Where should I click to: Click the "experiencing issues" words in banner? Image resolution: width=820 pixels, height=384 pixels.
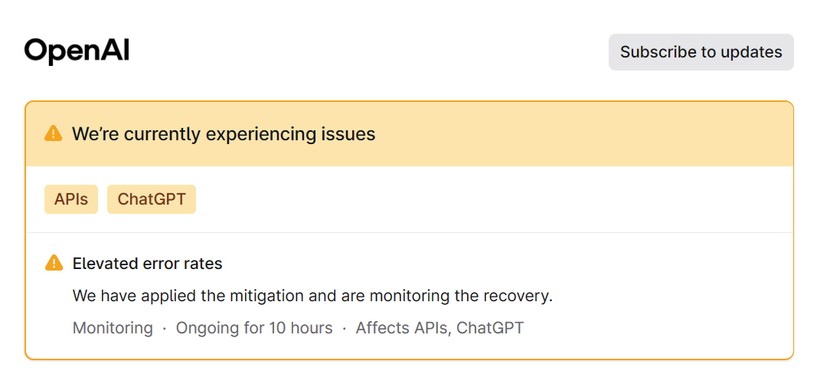[x=290, y=134]
